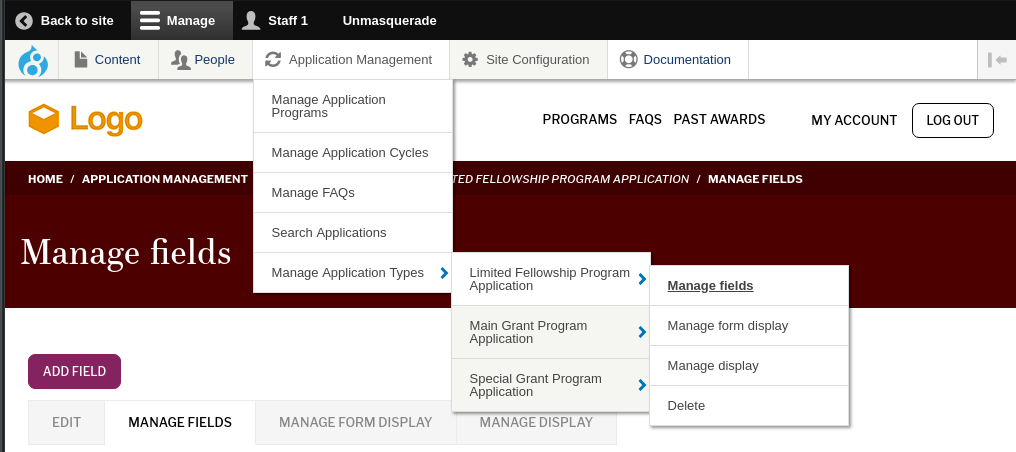1016x452 pixels.
Task: Click the Manage hamburger menu icon
Action: coord(150,20)
